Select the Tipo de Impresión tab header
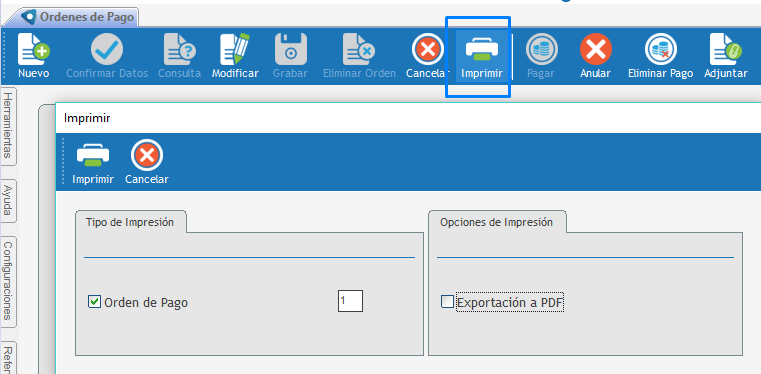 click(130, 222)
